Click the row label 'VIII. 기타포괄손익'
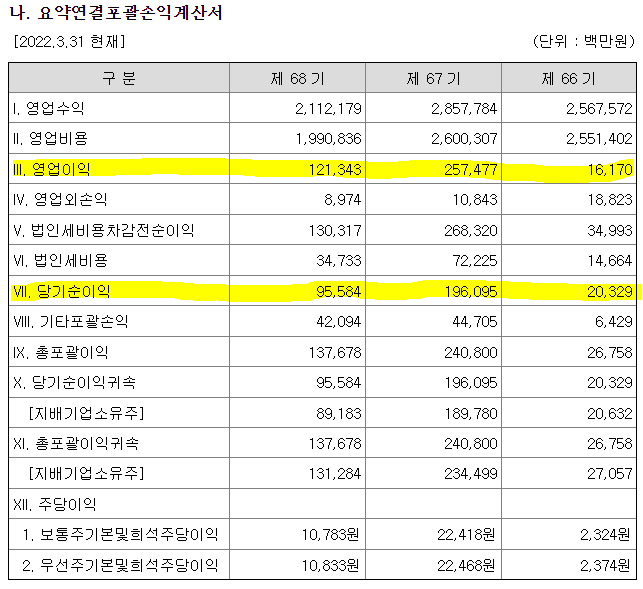The image size is (643, 589). (71, 321)
